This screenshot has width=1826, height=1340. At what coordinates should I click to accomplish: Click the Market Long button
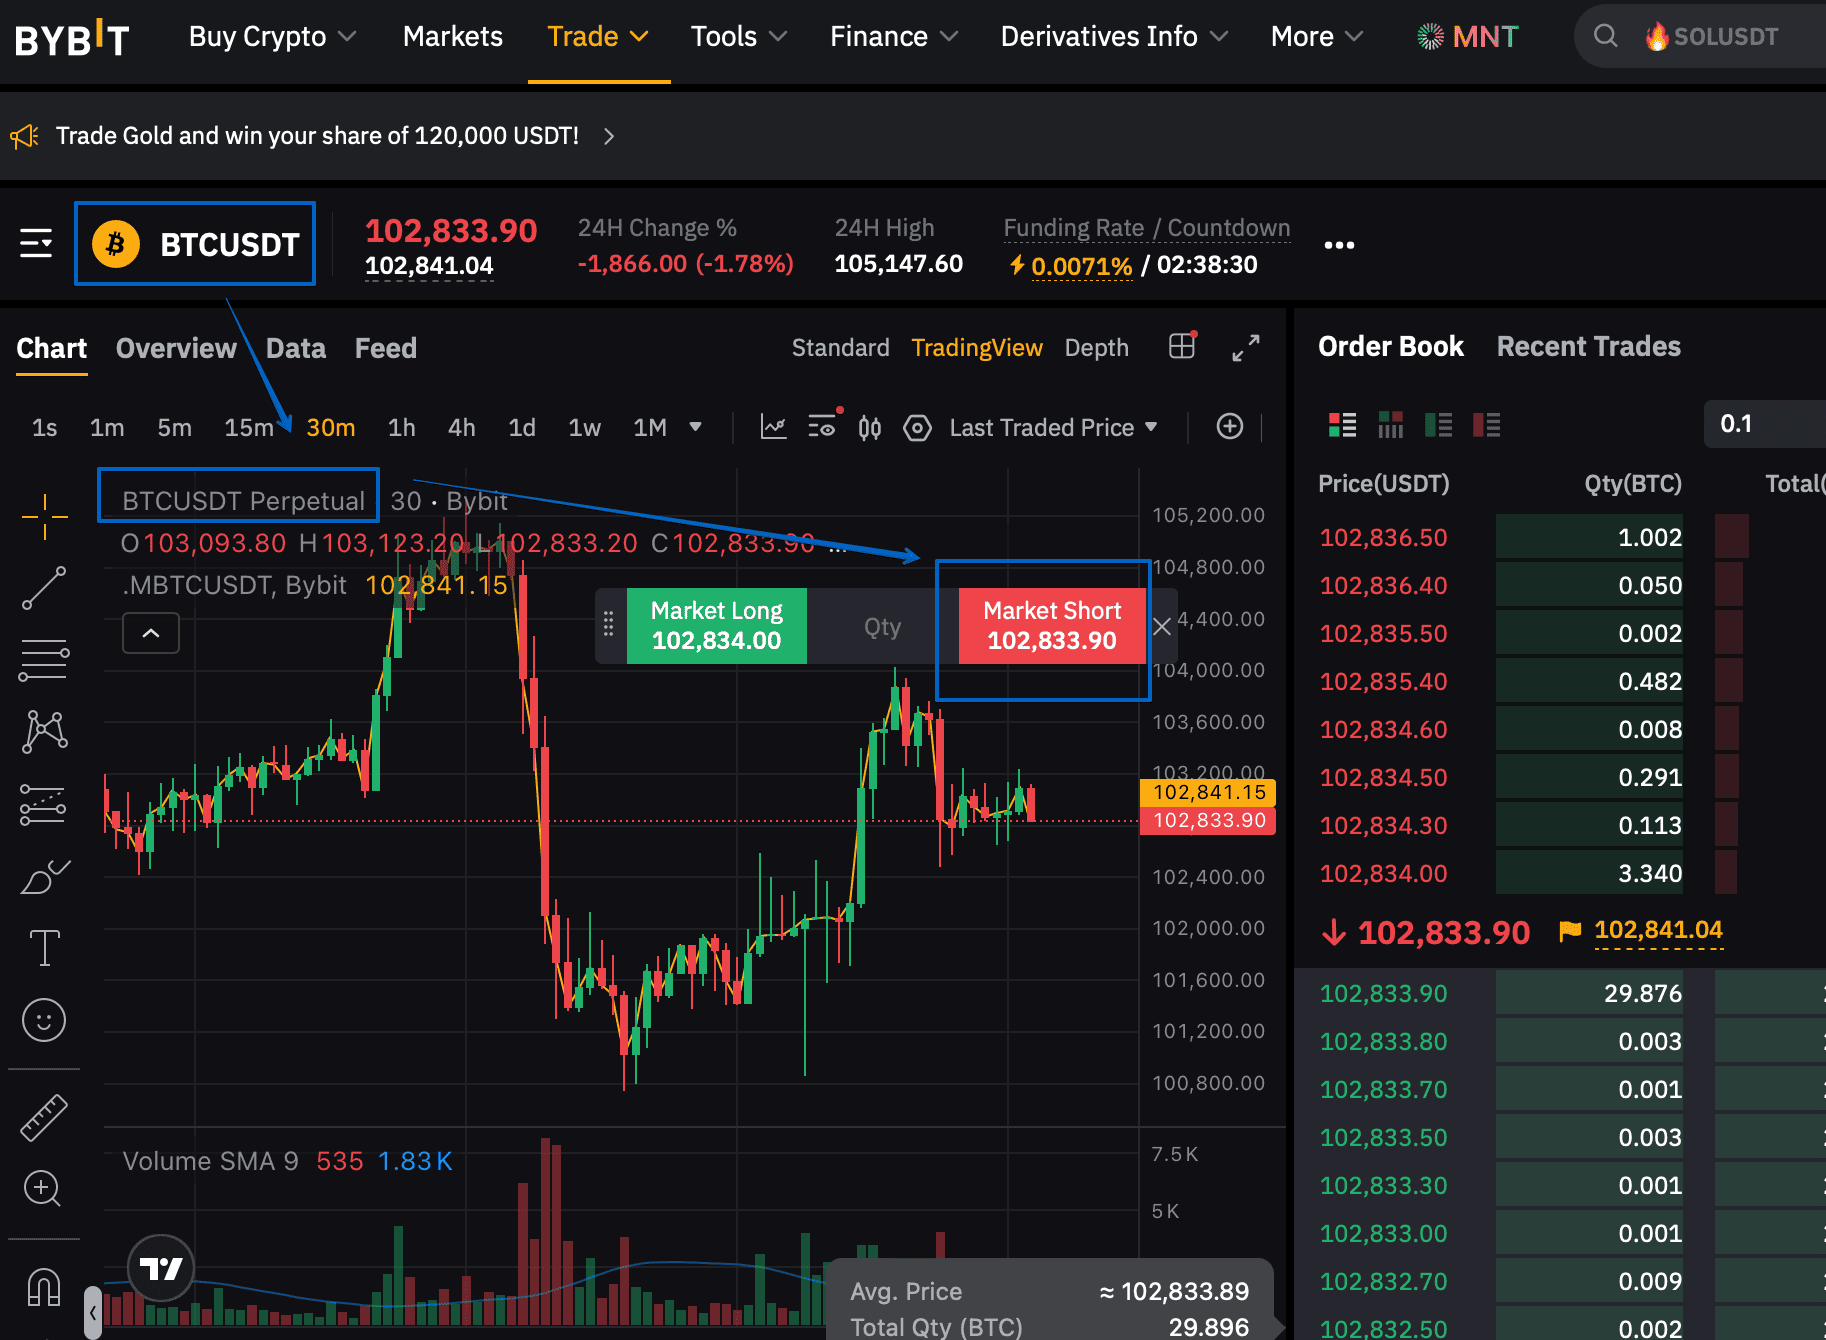click(x=717, y=626)
